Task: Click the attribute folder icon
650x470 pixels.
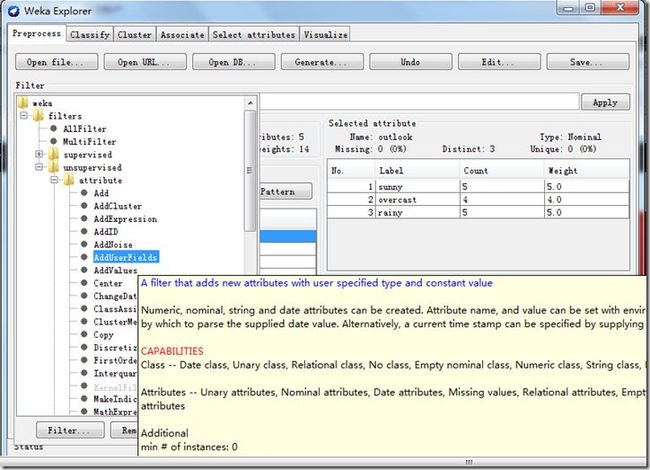Action: (69, 180)
